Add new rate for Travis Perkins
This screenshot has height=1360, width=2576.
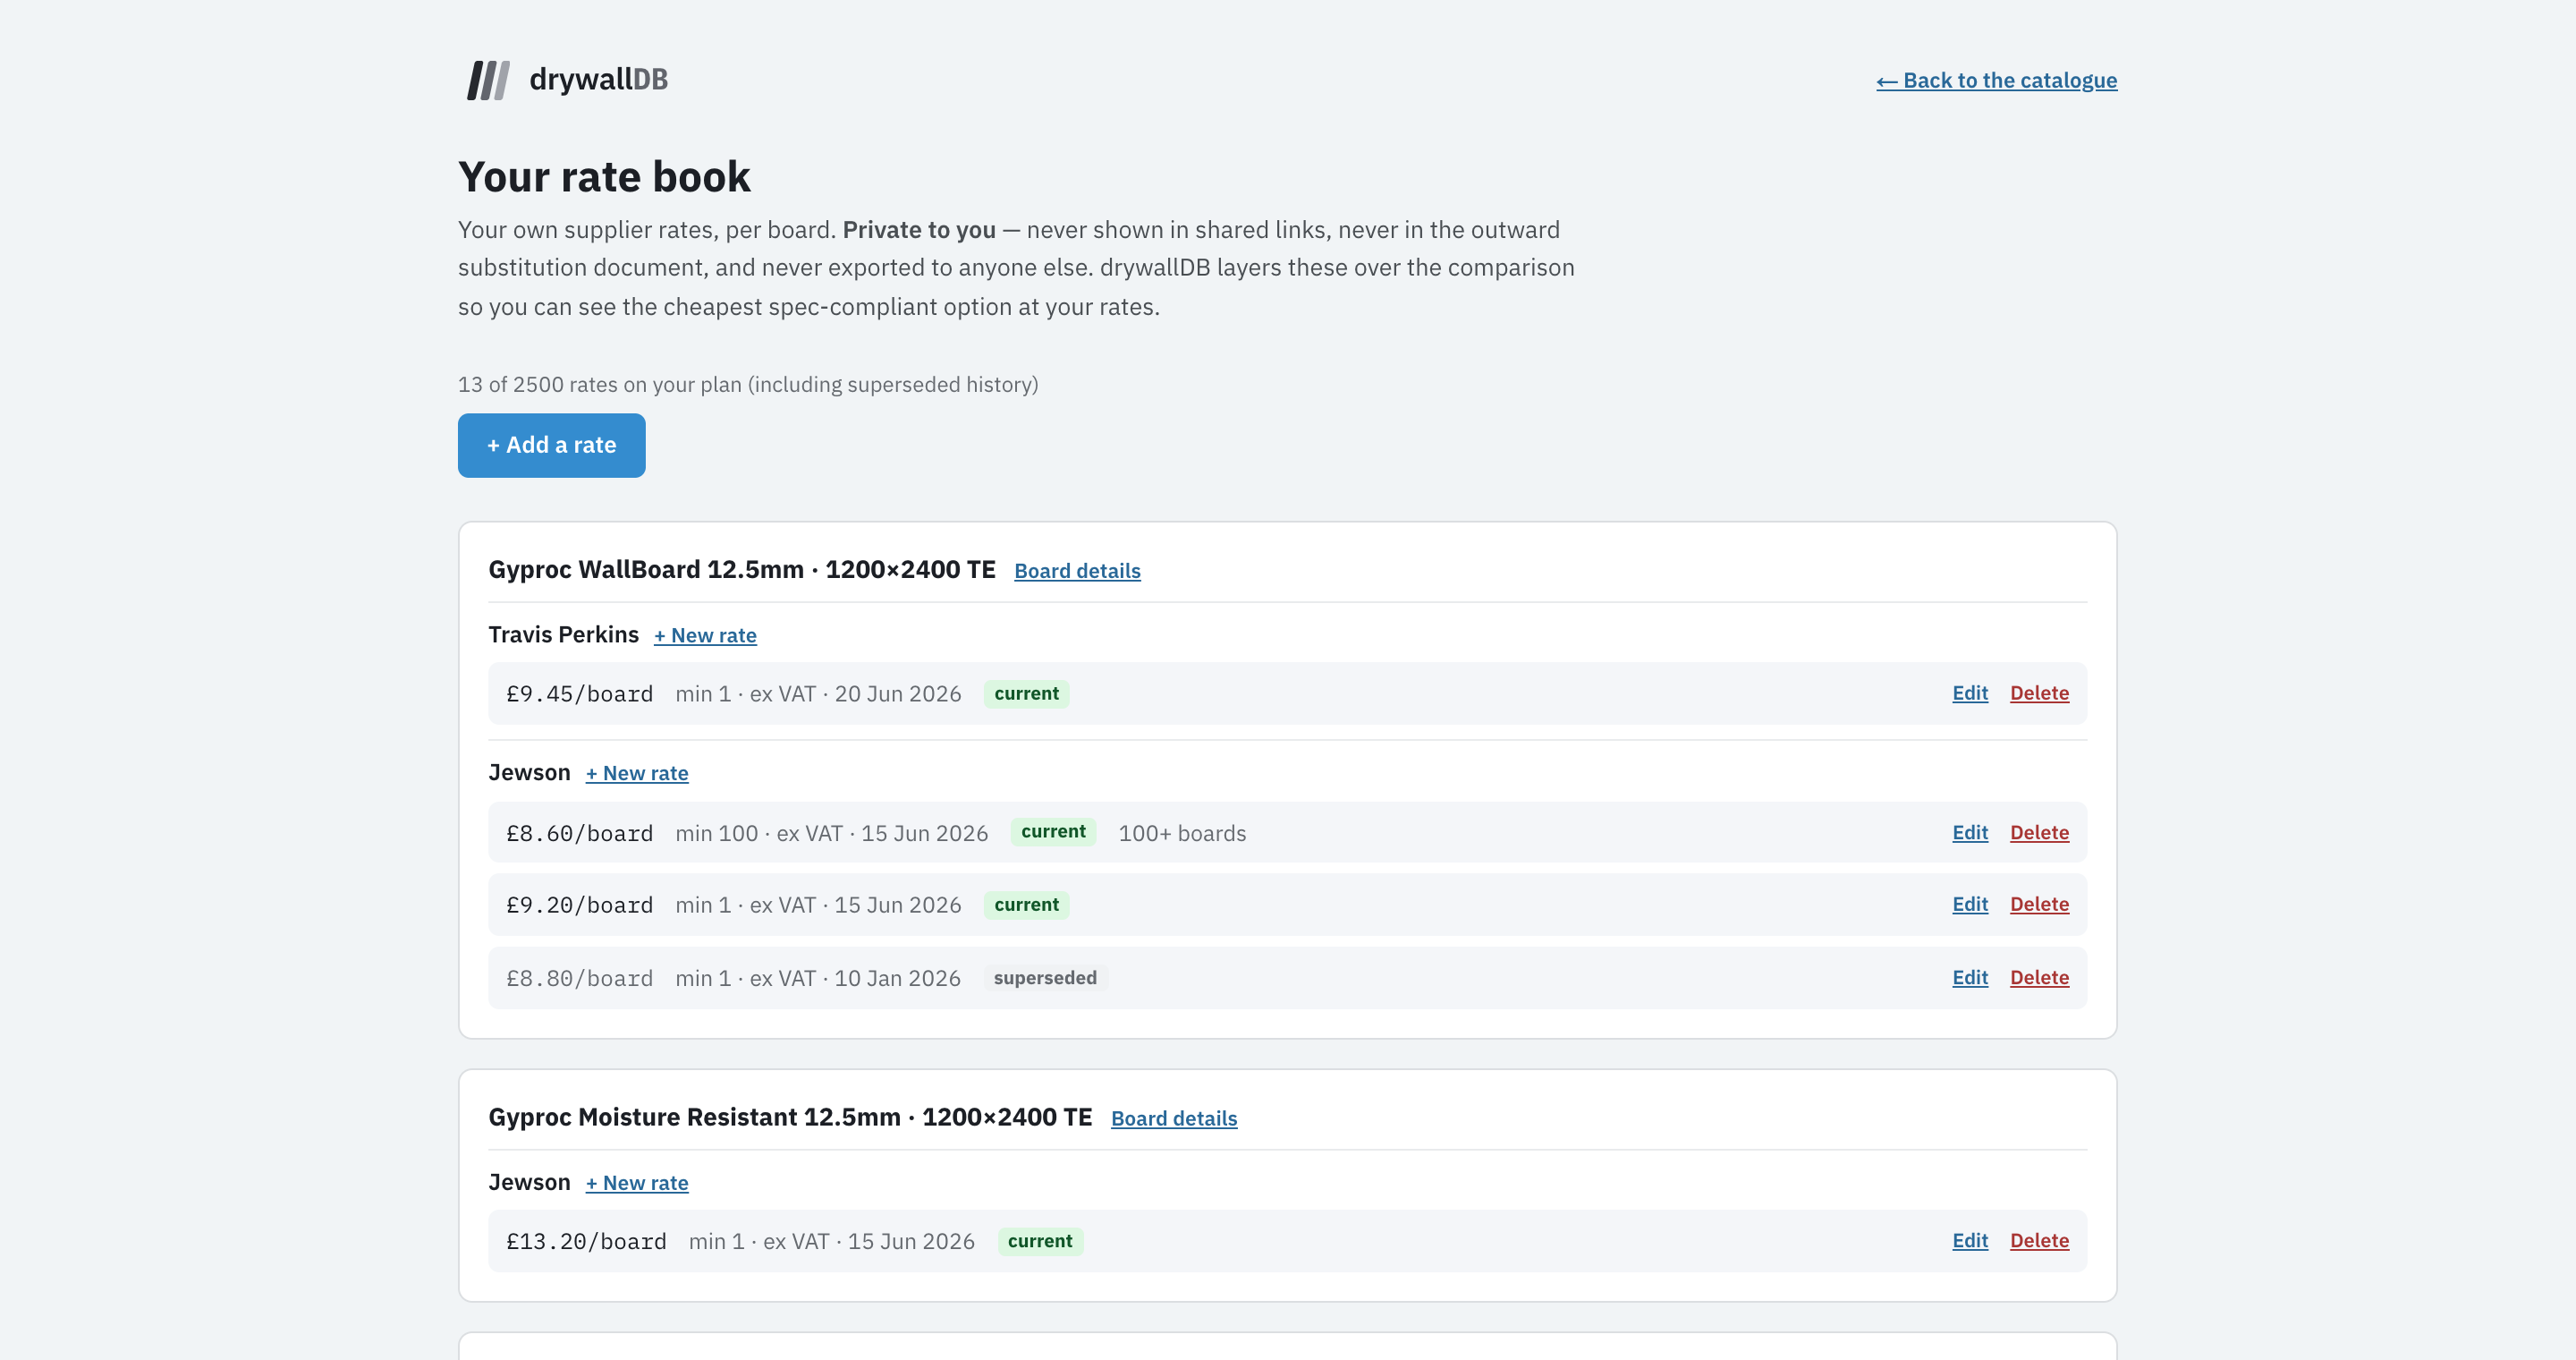(x=705, y=635)
